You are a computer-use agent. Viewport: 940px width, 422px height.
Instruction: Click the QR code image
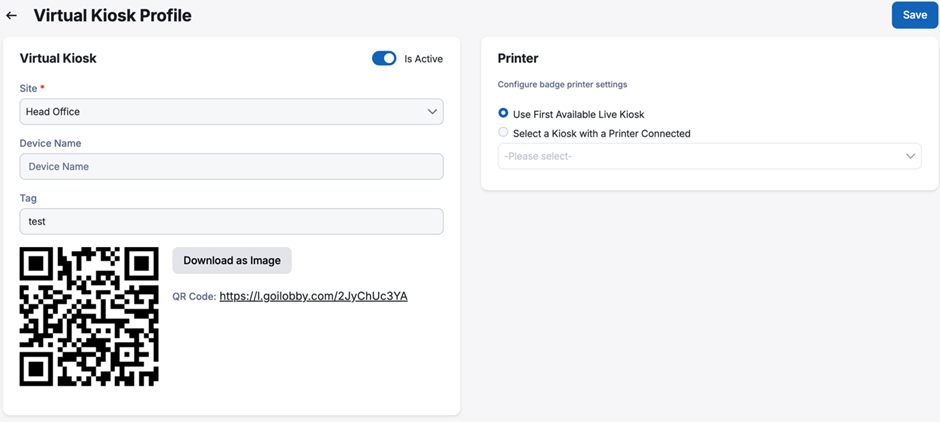coord(89,316)
